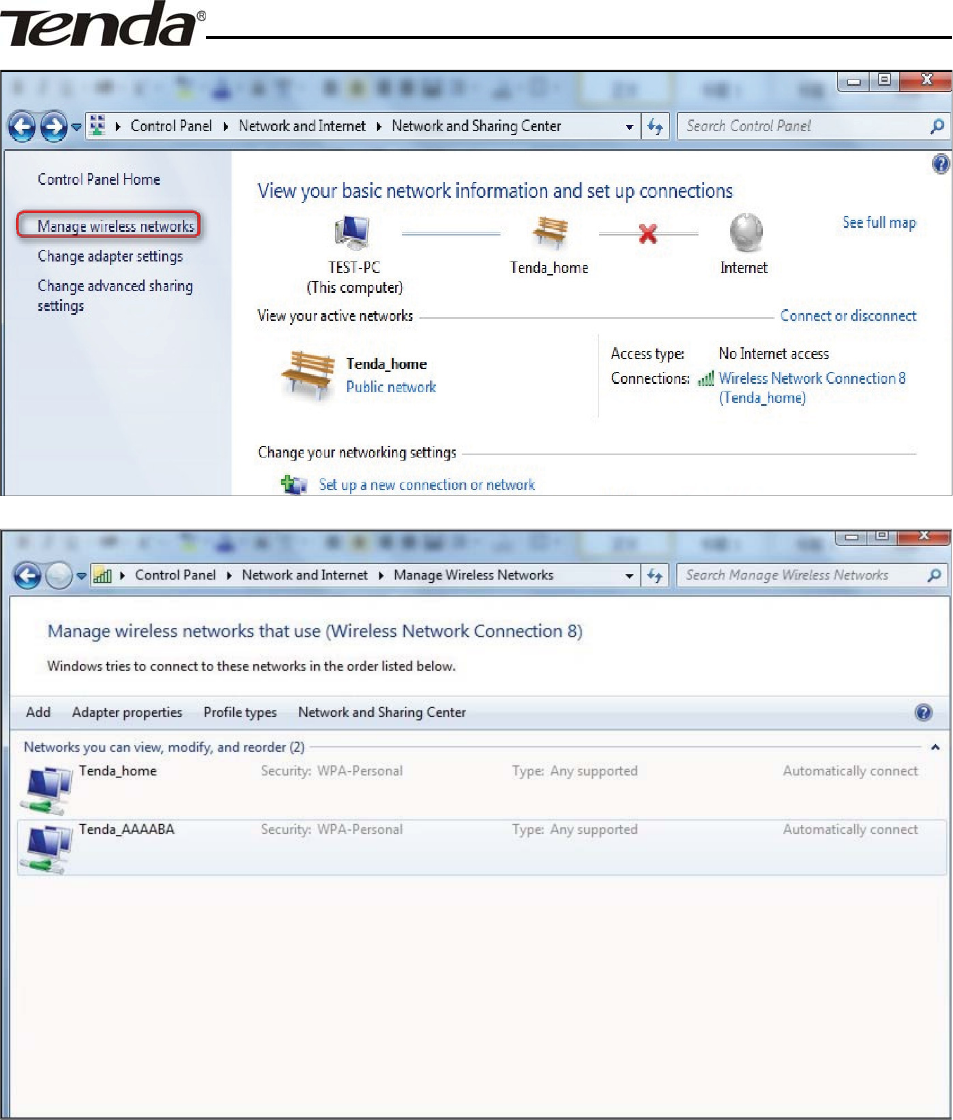Click the red X connection error icon
The width and height of the screenshot is (953, 1120).
[648, 234]
